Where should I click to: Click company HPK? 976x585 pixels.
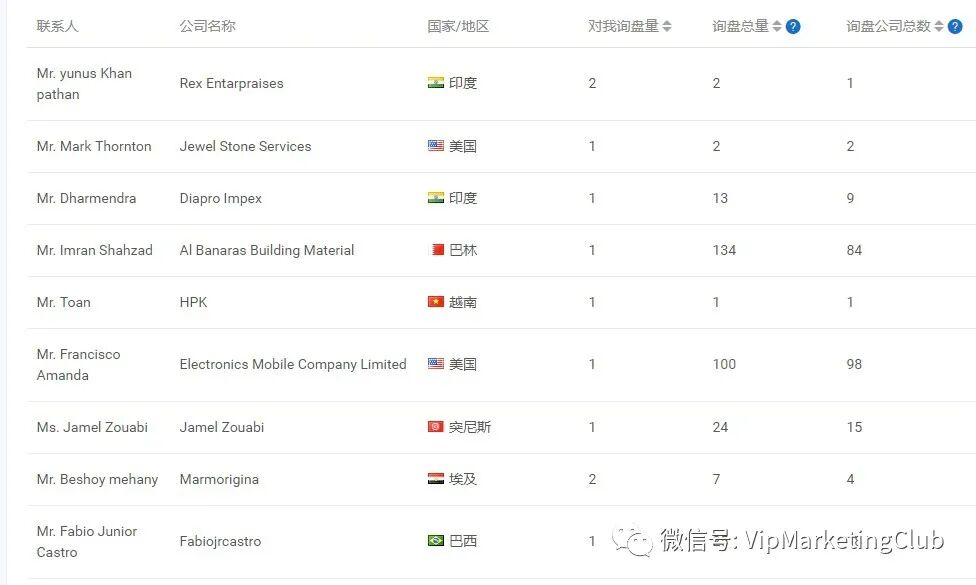pos(193,302)
